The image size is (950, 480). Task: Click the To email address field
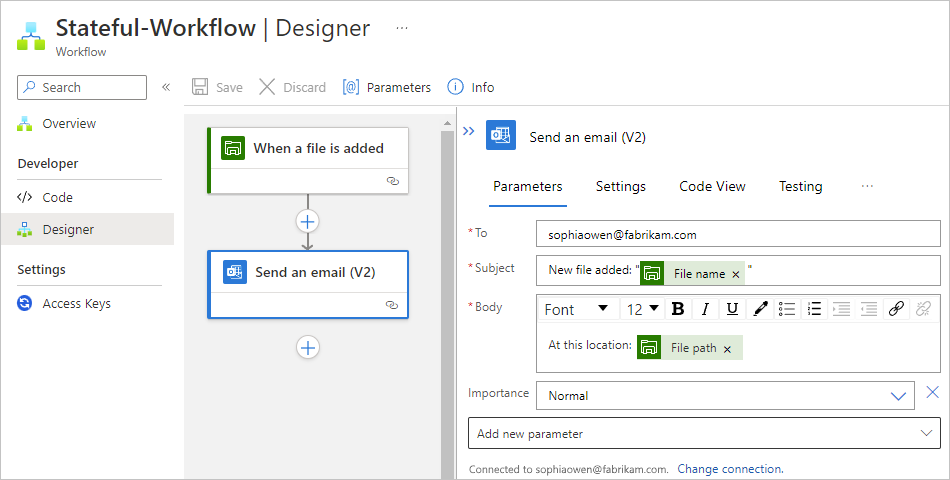pos(738,234)
